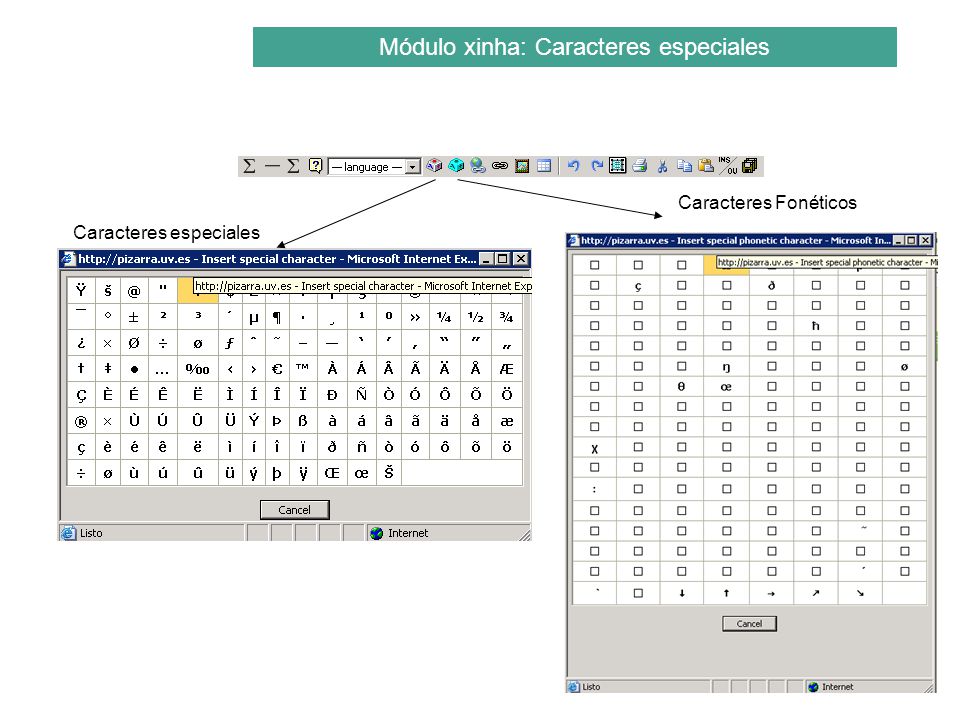Pick θ in the phonetic character window
Screen dimensions: 960x720
point(681,387)
